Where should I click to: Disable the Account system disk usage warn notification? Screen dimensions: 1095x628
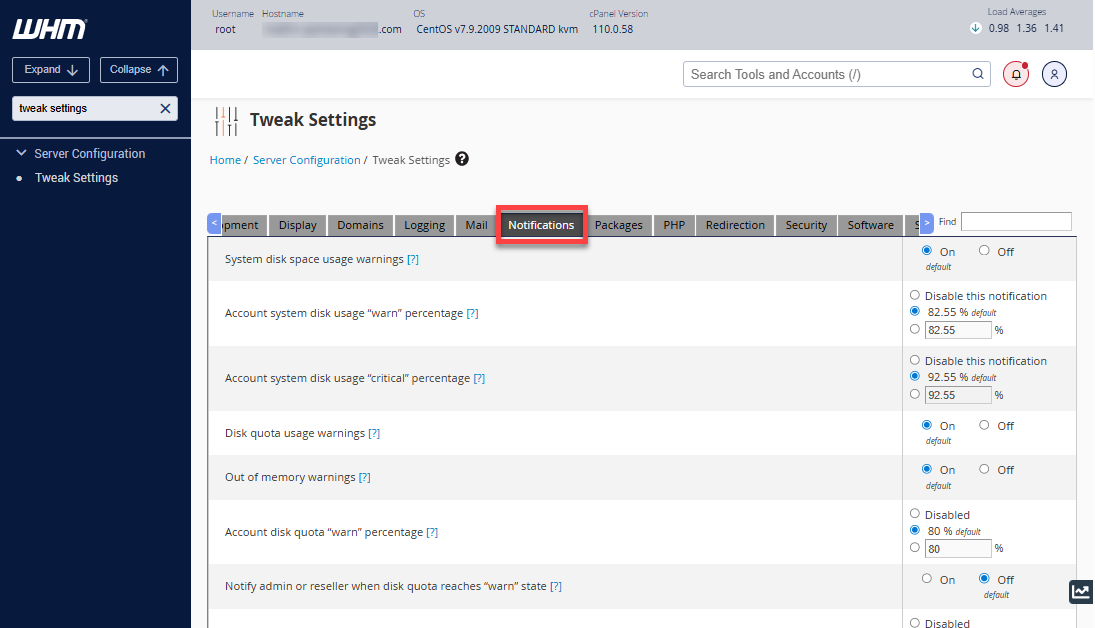(x=915, y=295)
